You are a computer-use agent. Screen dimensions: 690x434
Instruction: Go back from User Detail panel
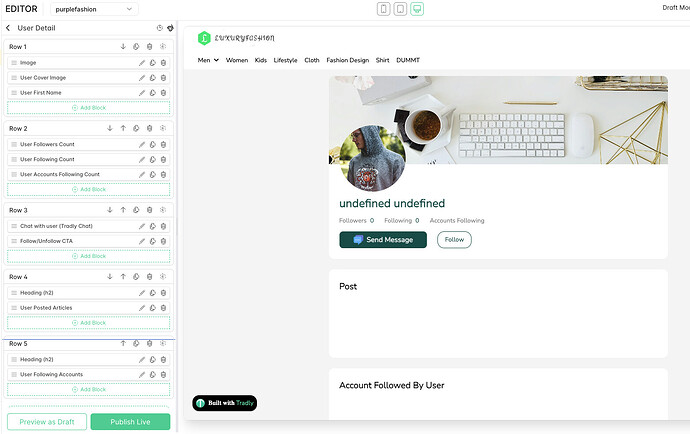point(8,28)
